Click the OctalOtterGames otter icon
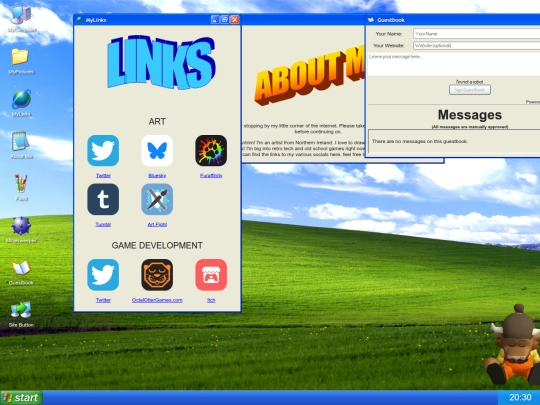The width and height of the screenshot is (540, 405). [157, 275]
